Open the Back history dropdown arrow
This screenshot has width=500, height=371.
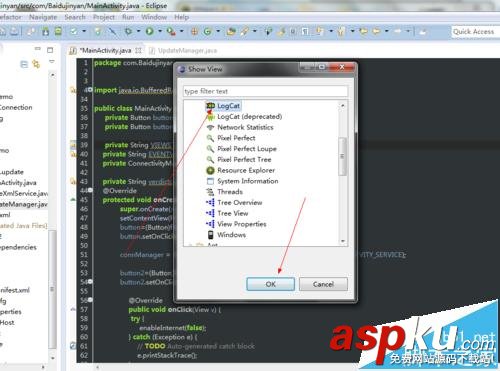pyautogui.click(x=387, y=31)
